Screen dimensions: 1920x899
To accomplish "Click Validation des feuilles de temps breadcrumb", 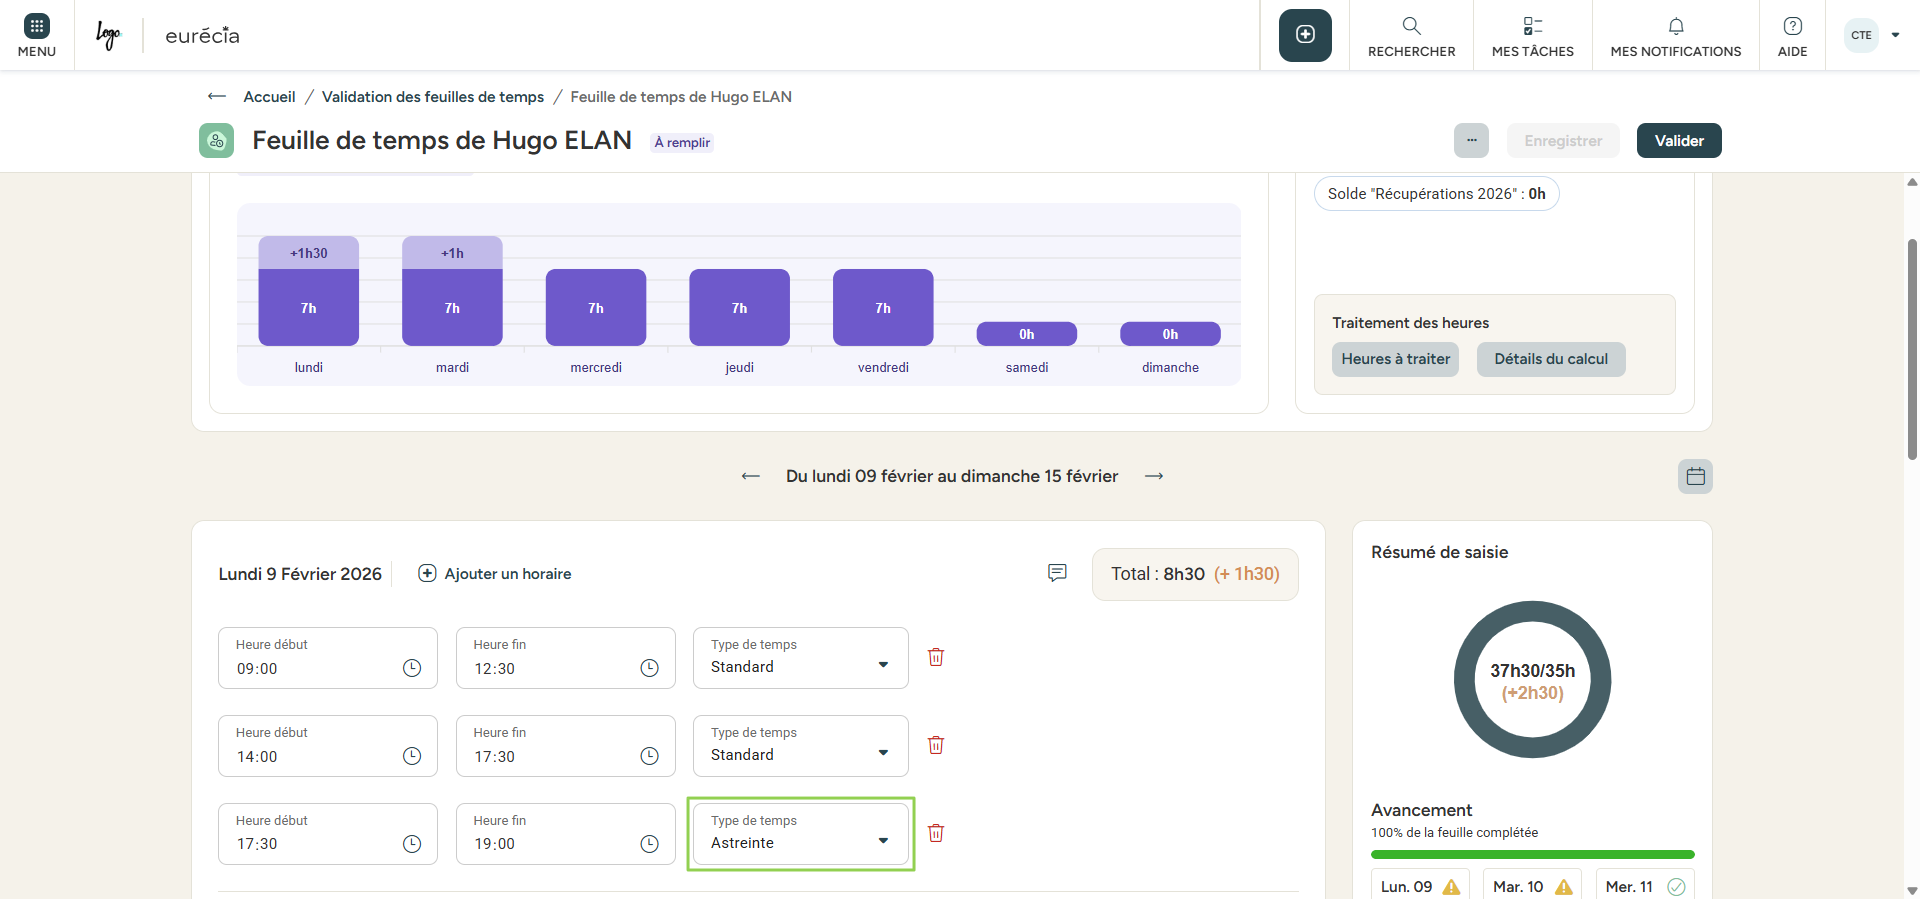I will (x=433, y=97).
